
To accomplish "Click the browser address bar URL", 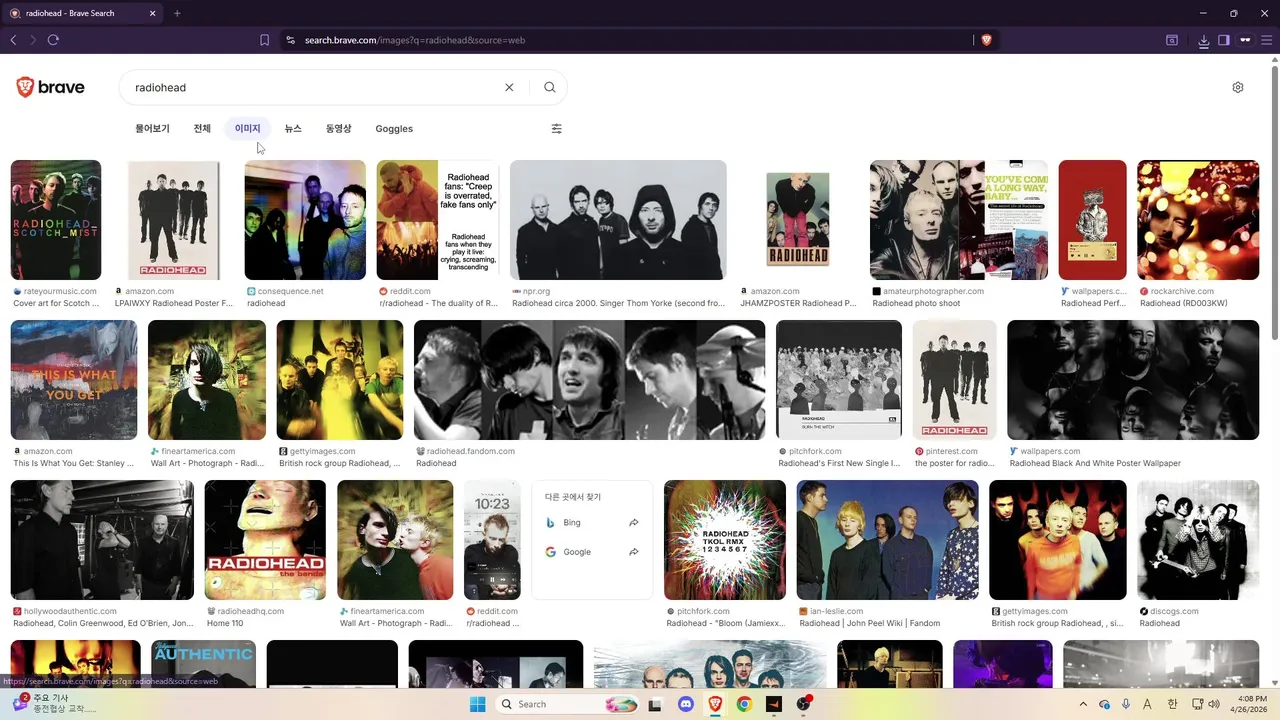I will click(414, 40).
